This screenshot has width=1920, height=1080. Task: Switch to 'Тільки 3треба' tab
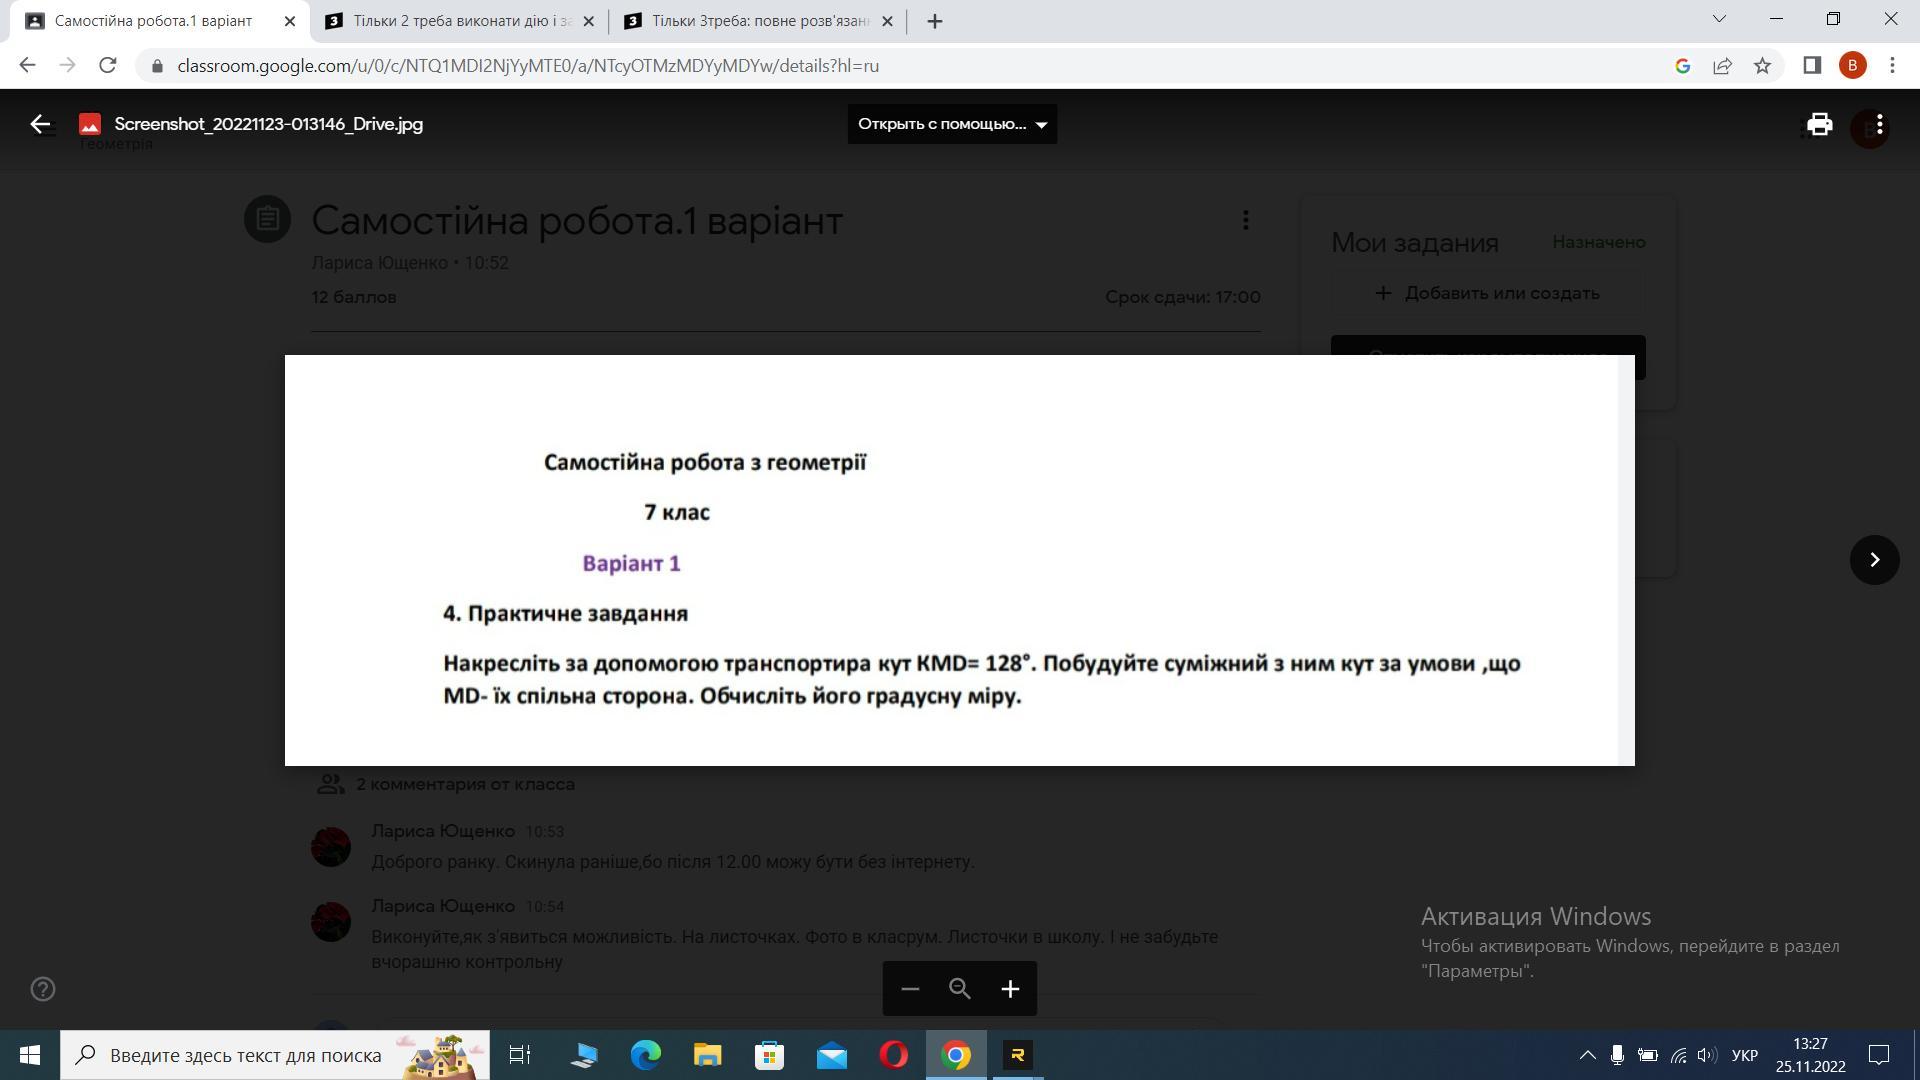click(x=757, y=21)
